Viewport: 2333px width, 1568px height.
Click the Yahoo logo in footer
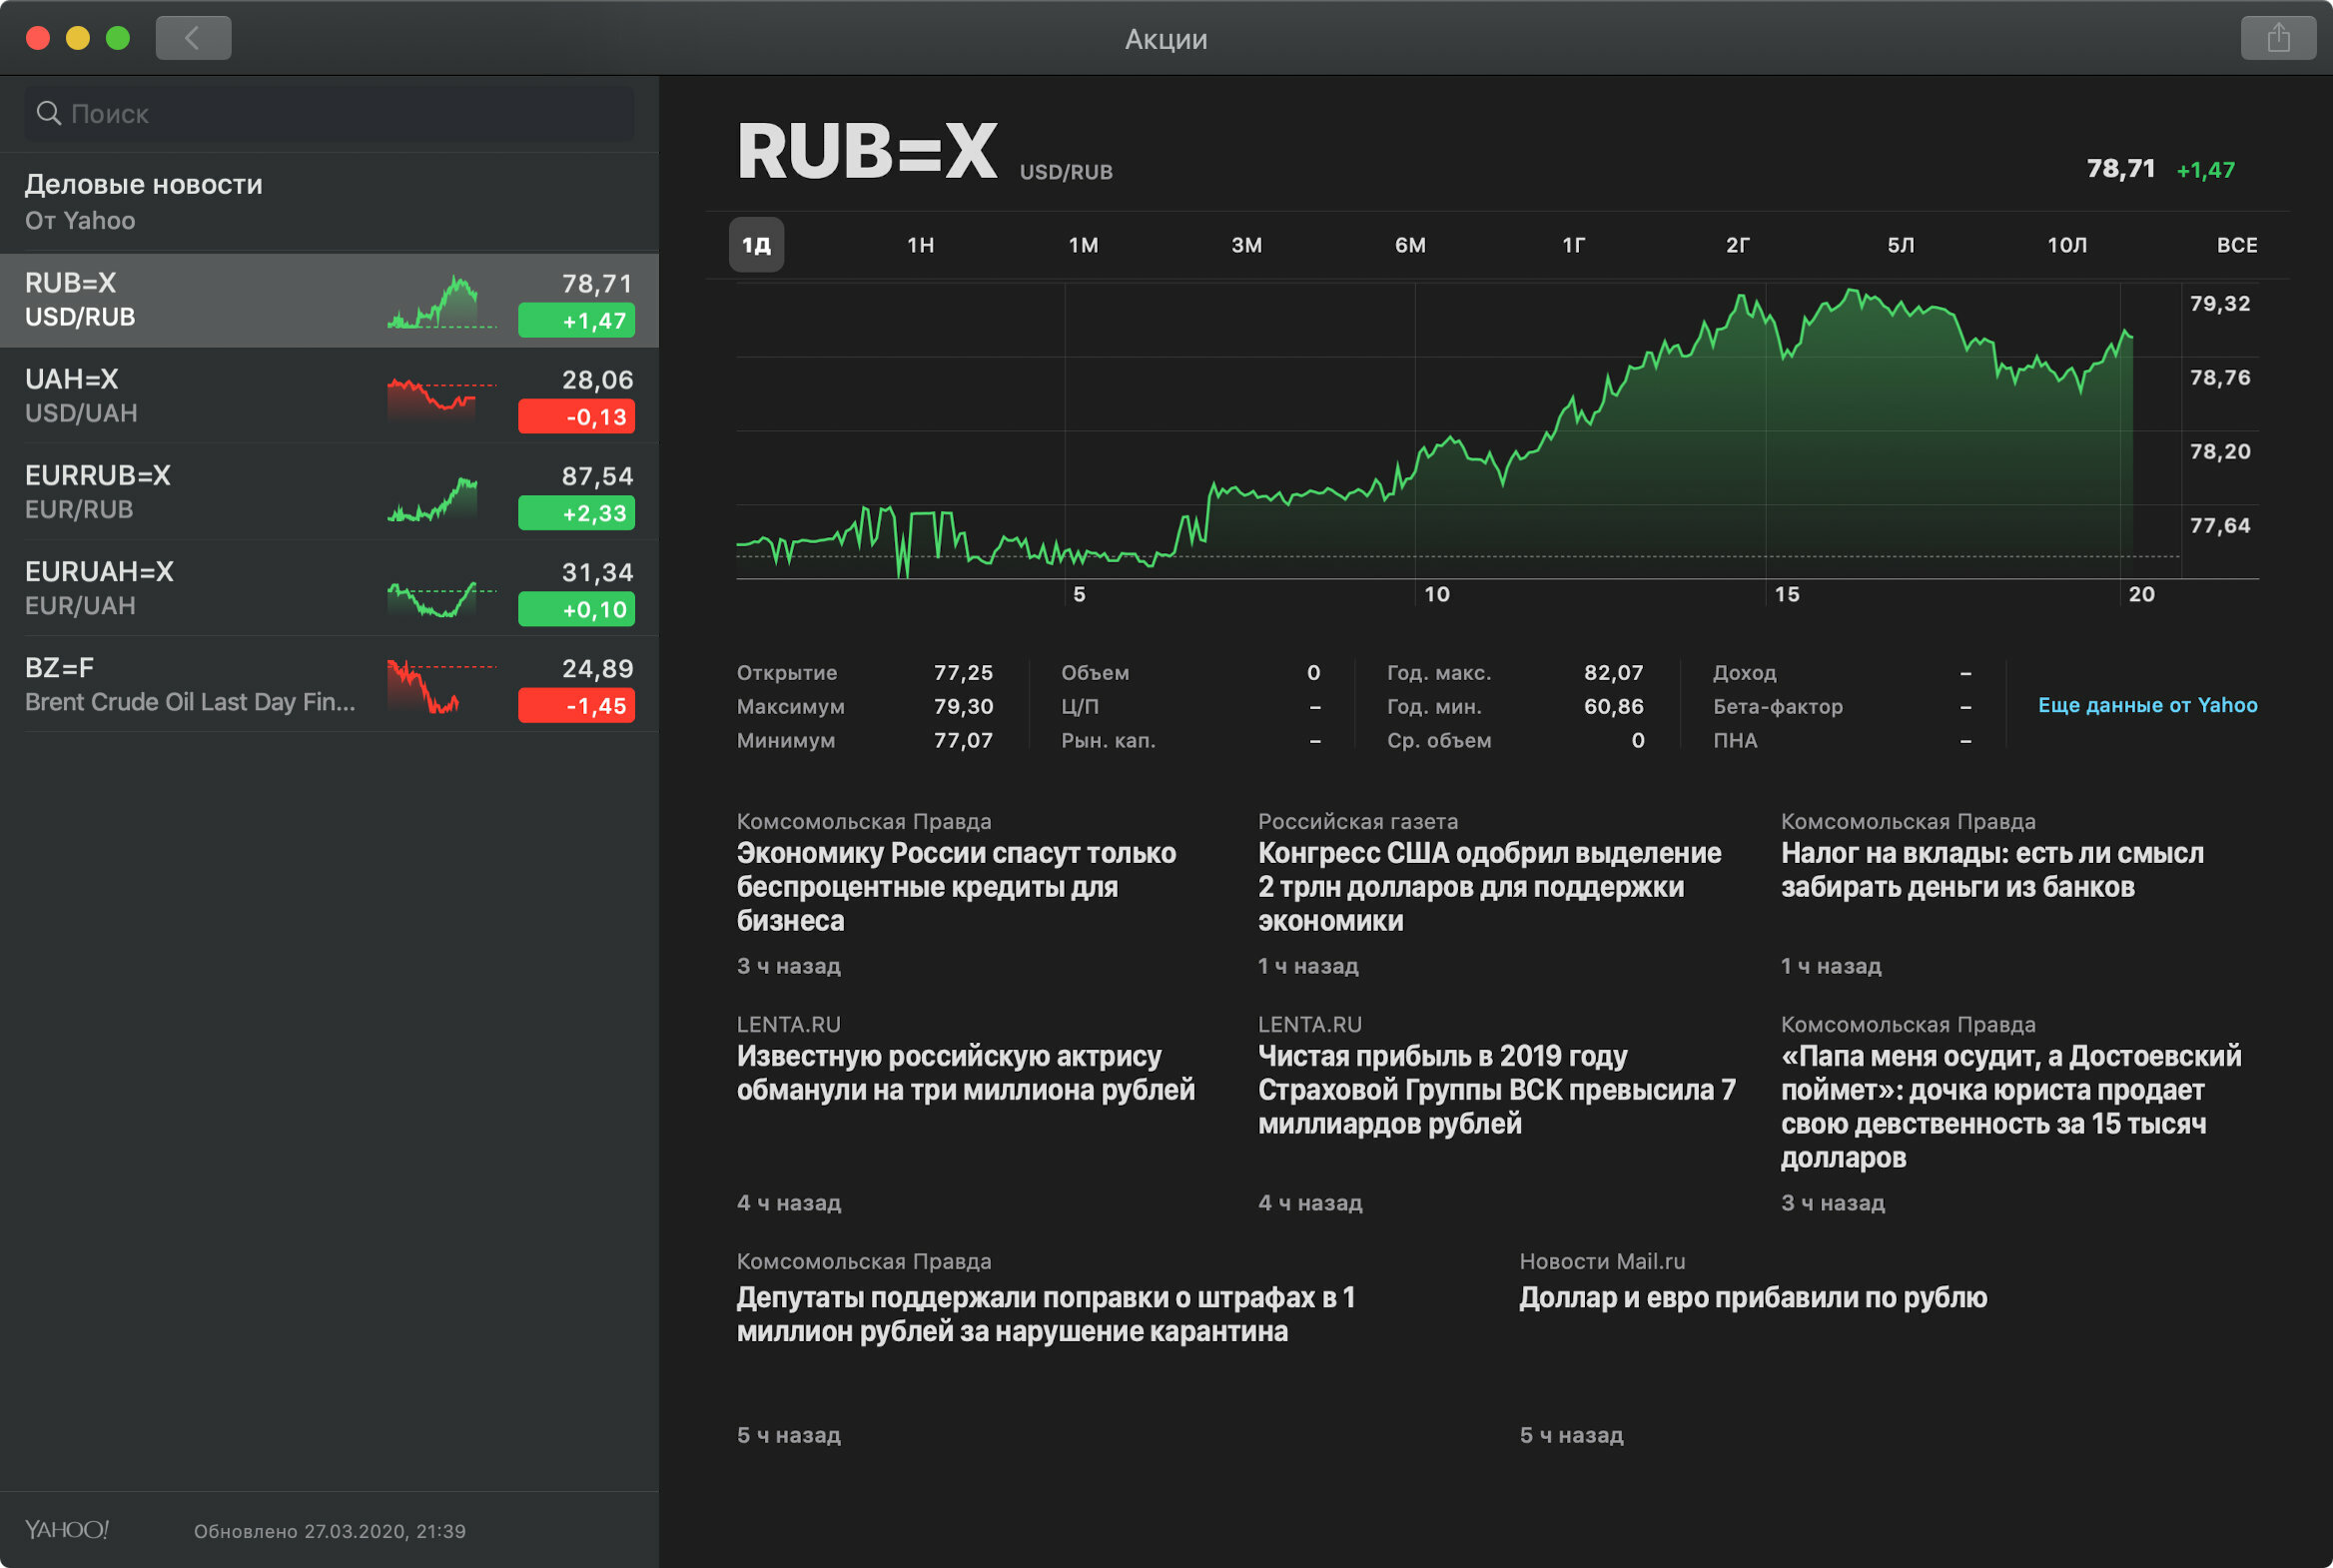pyautogui.click(x=67, y=1529)
